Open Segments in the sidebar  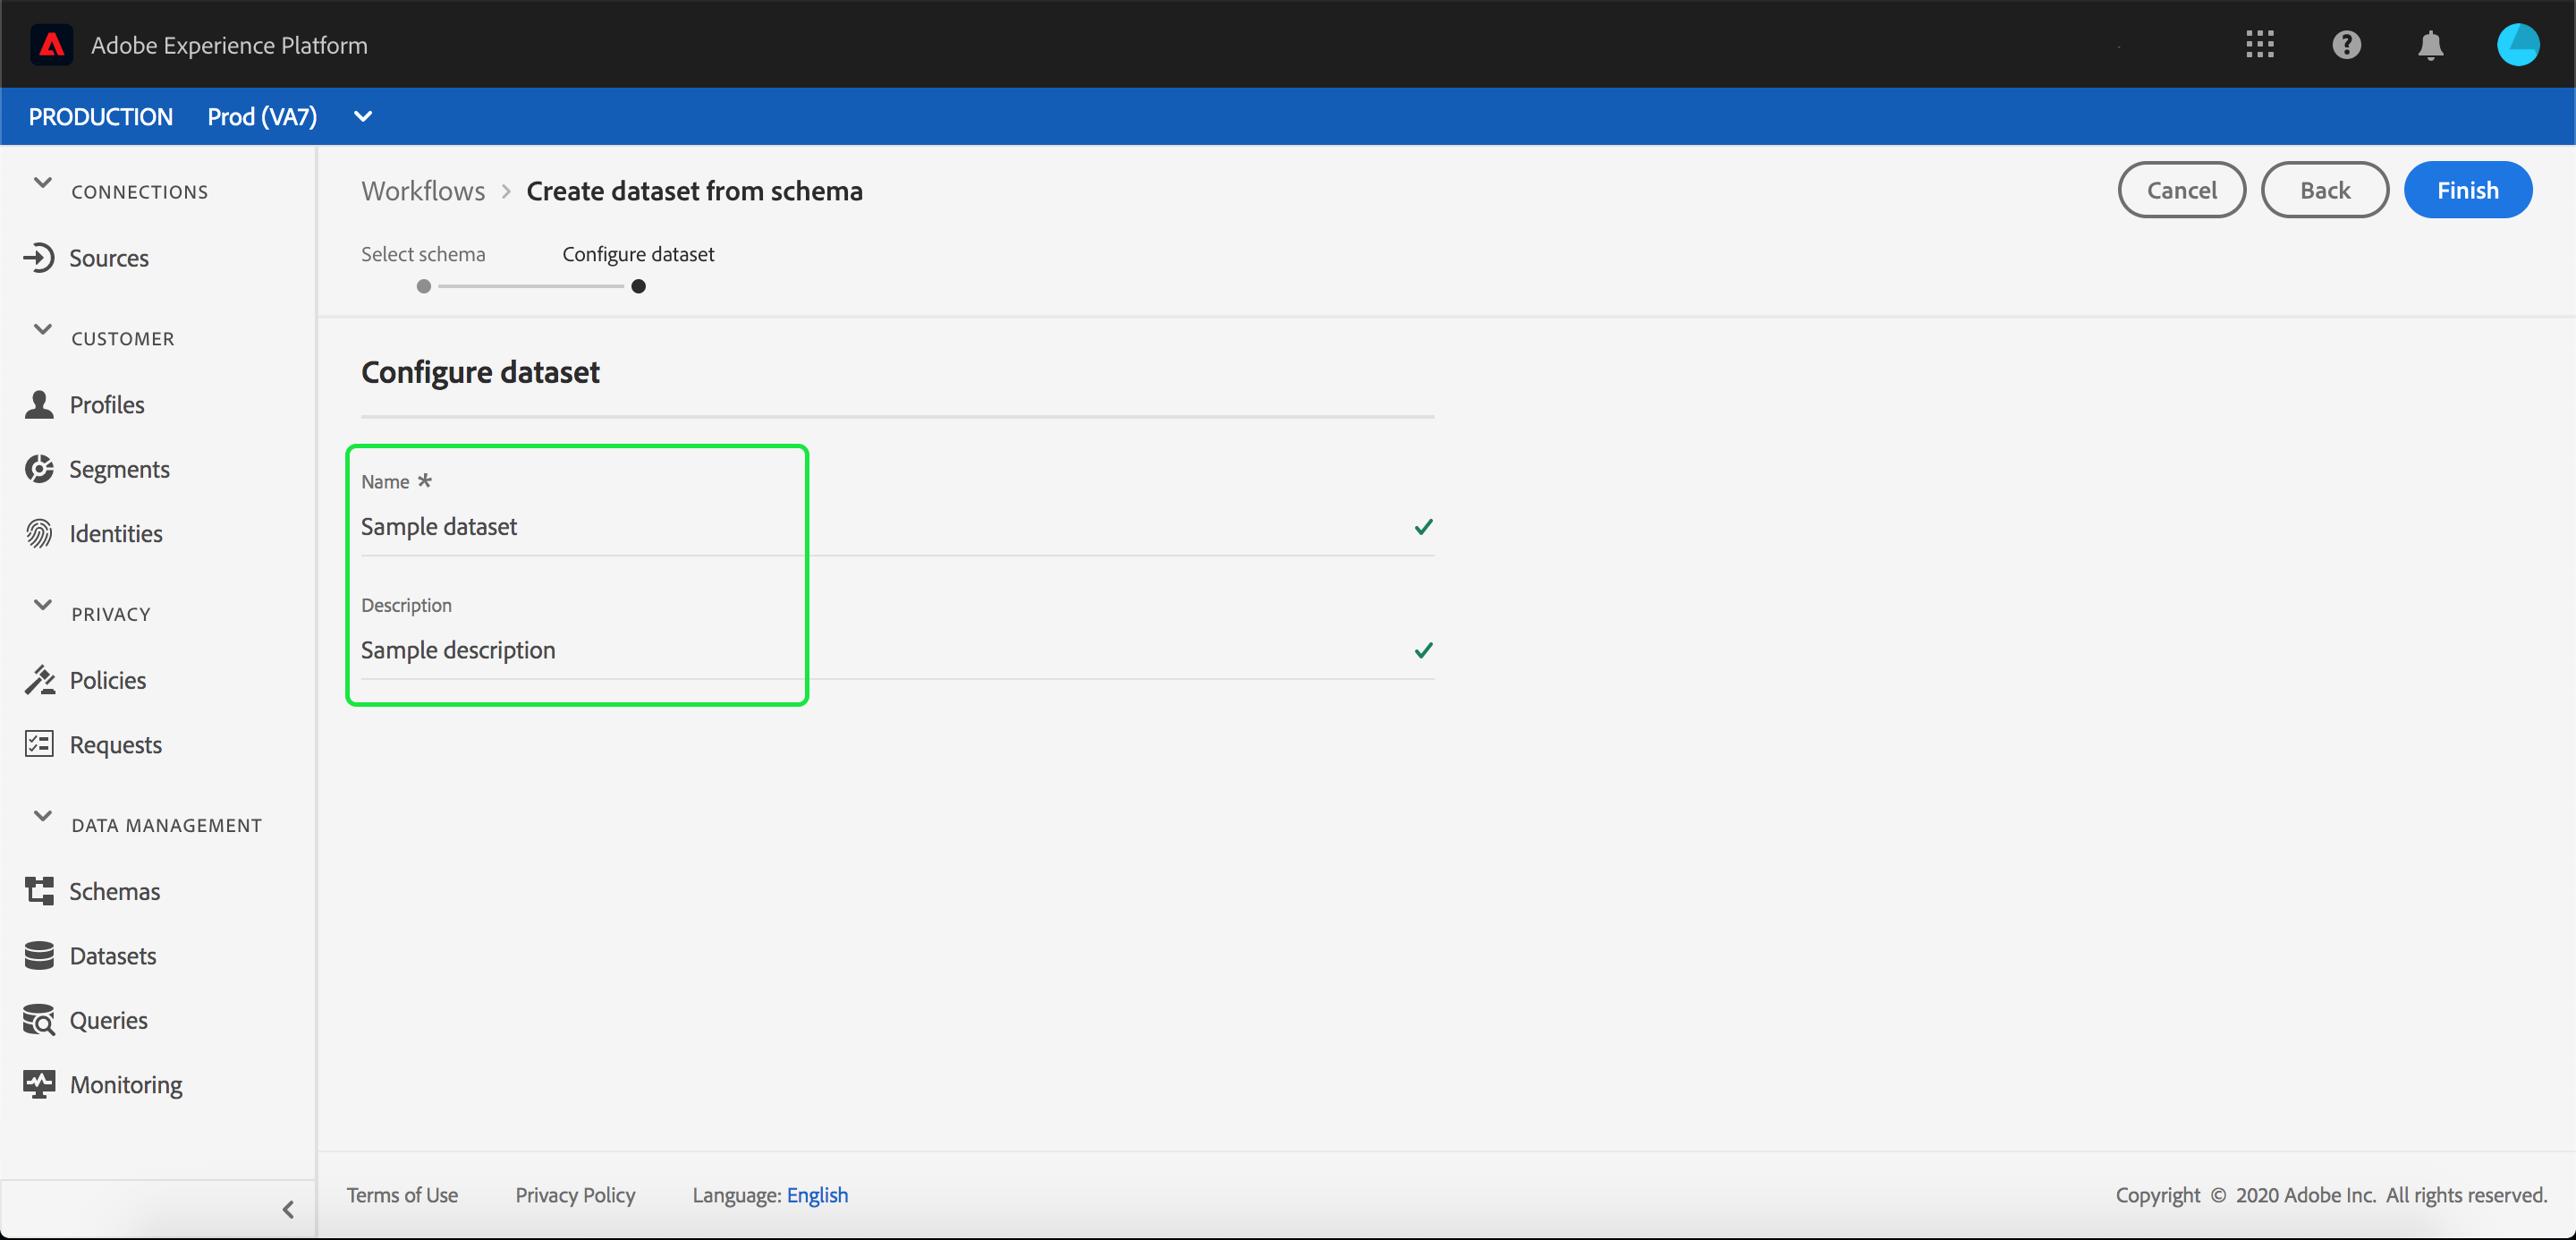pyautogui.click(x=118, y=468)
